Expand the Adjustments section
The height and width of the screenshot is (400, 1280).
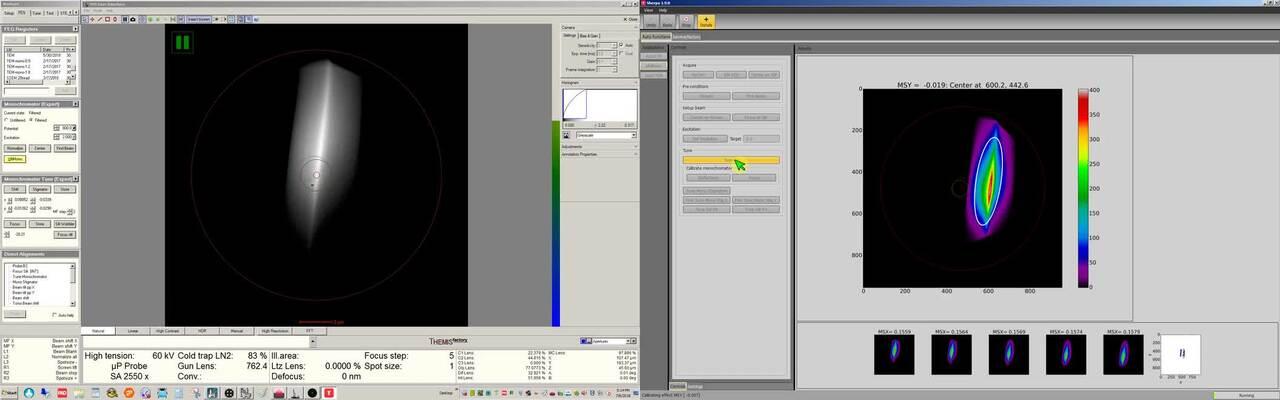tap(598, 146)
